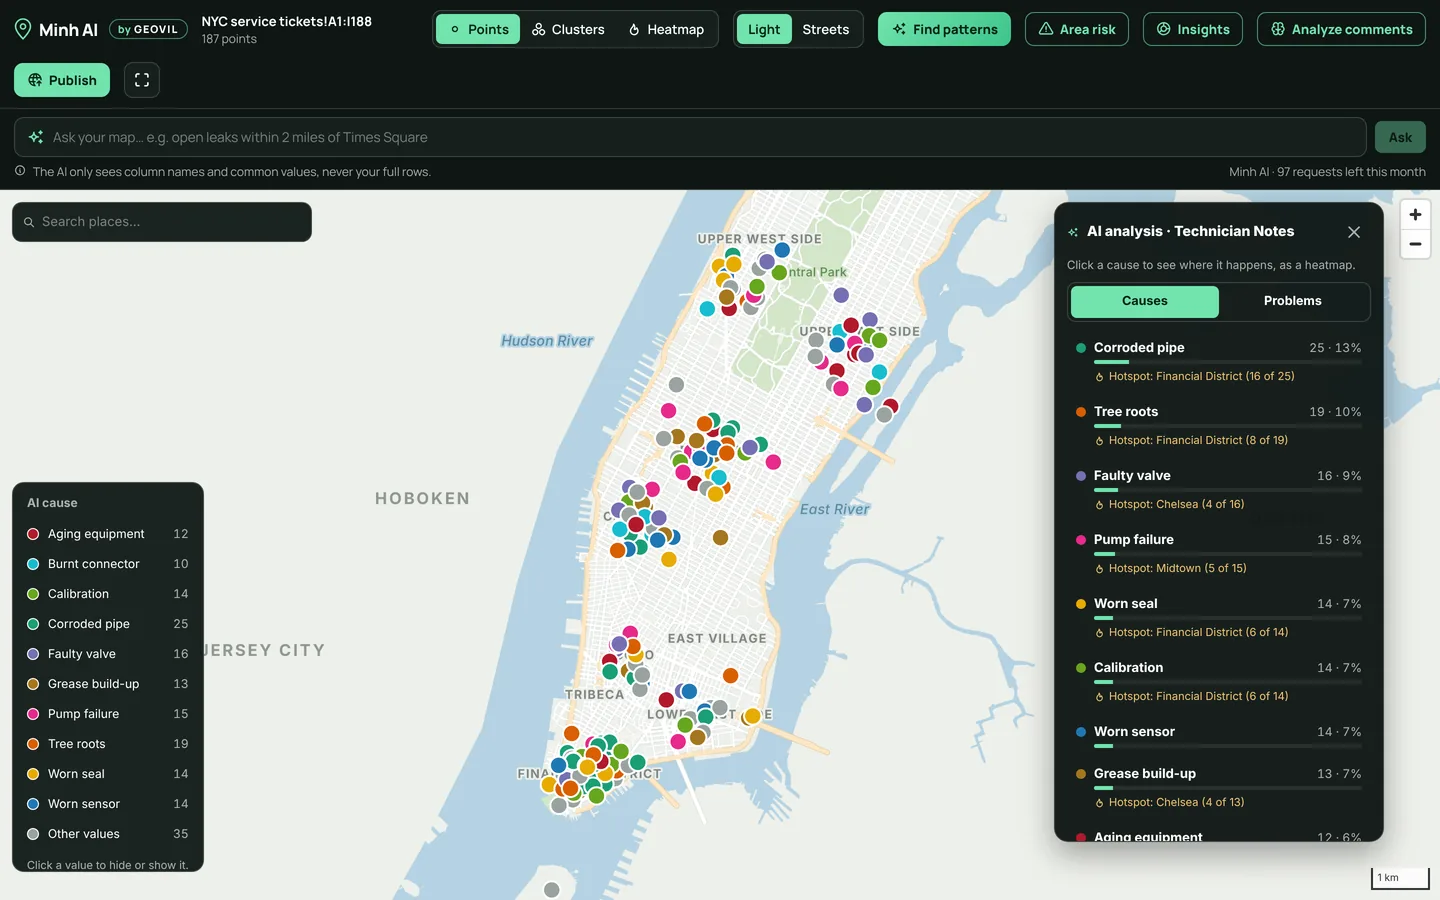This screenshot has width=1440, height=900.
Task: Click the Publish button
Action: [x=62, y=80]
